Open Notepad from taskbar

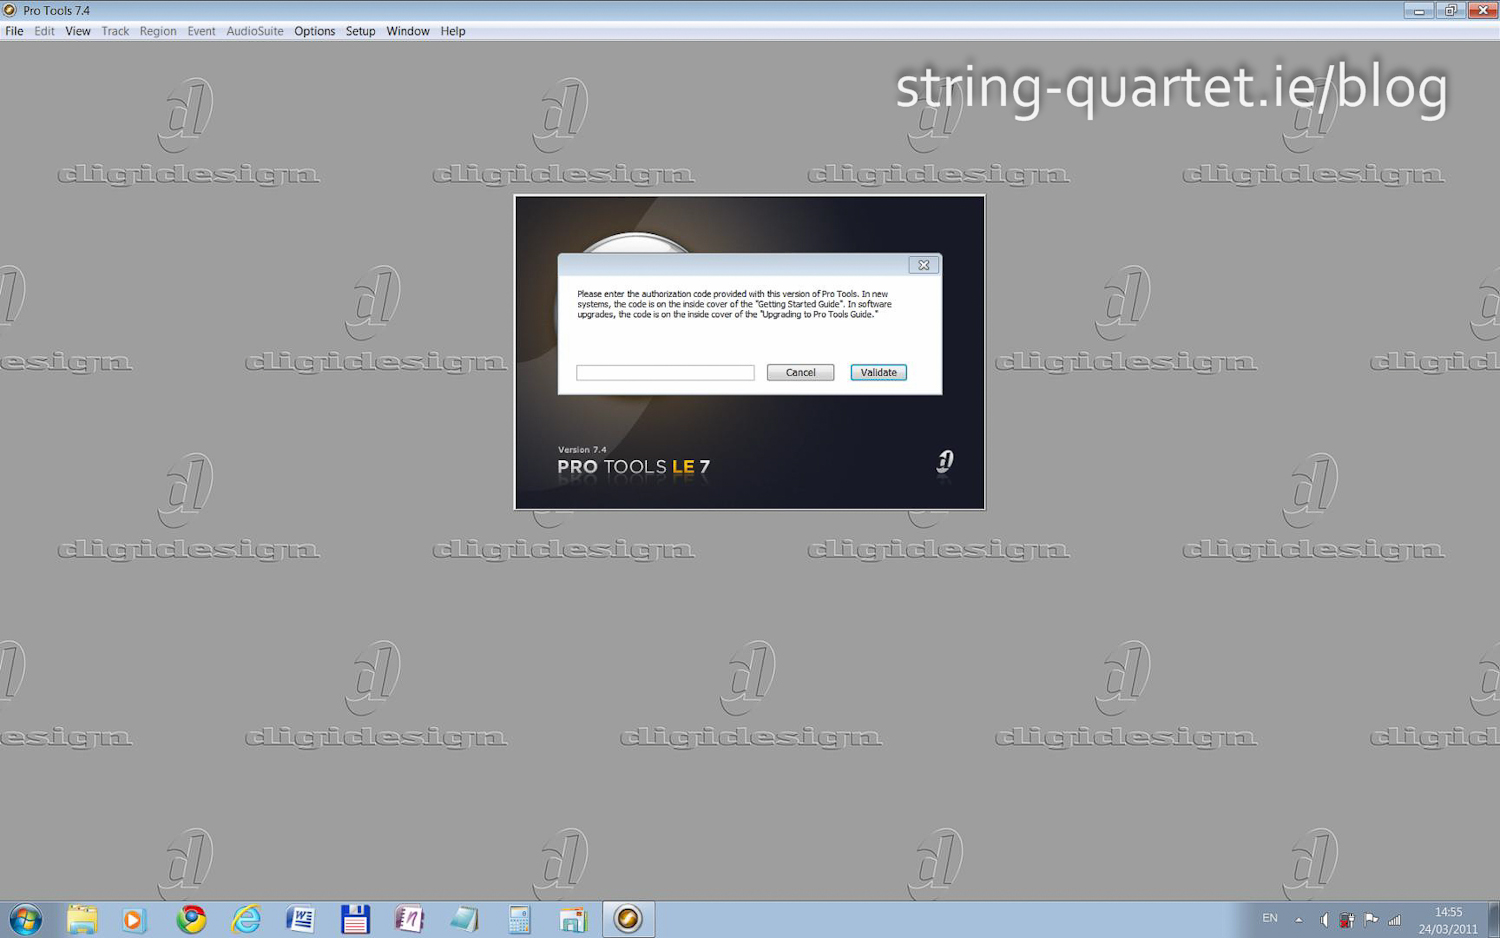[464, 919]
